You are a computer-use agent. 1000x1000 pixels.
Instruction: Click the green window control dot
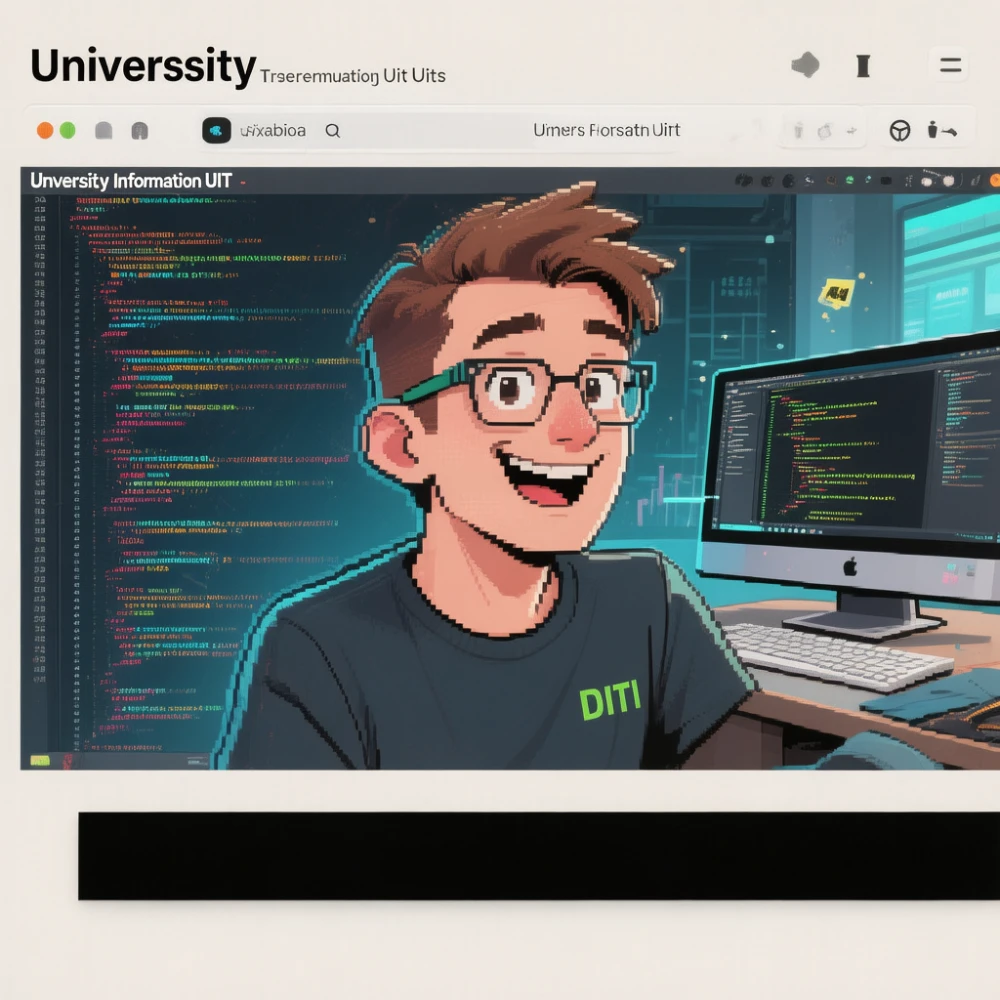click(68, 130)
